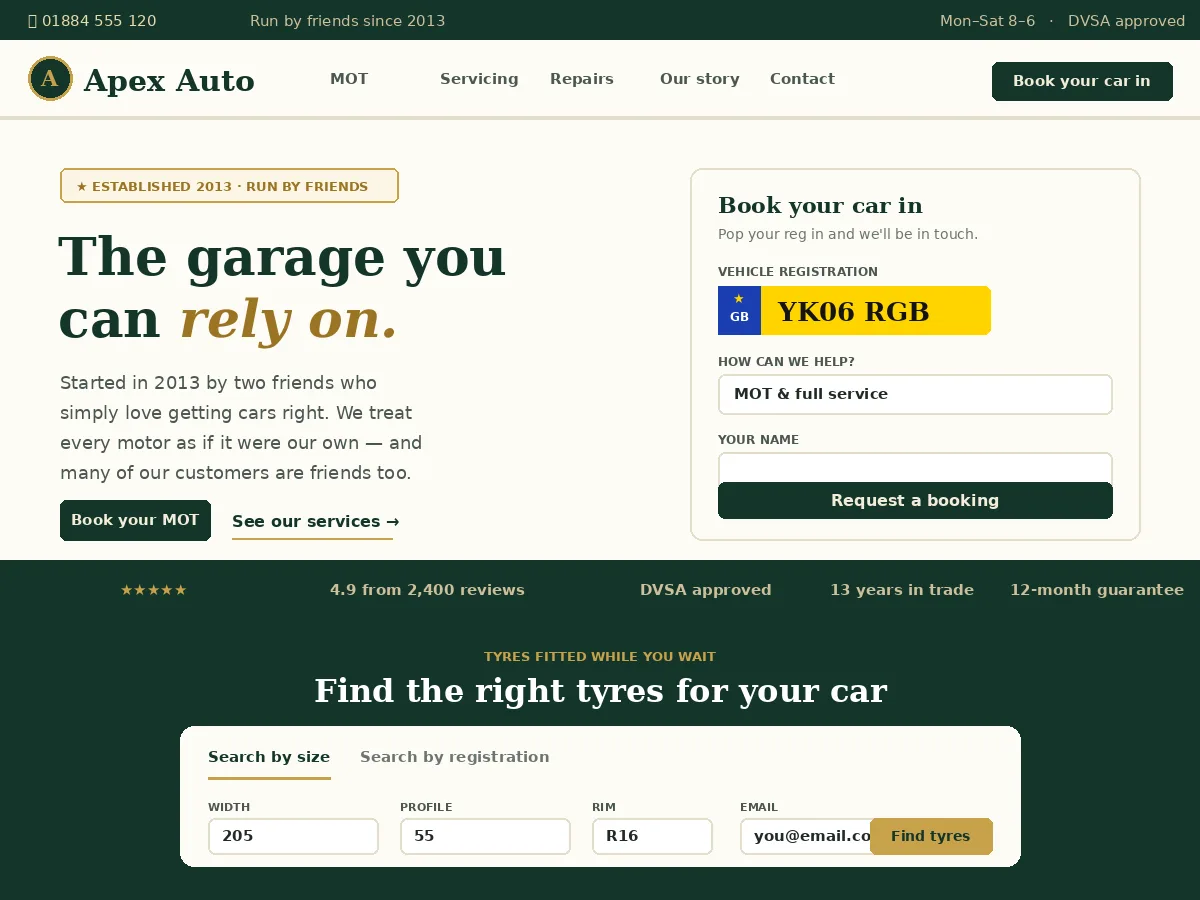Click the YK06 RGB registration field

click(854, 311)
